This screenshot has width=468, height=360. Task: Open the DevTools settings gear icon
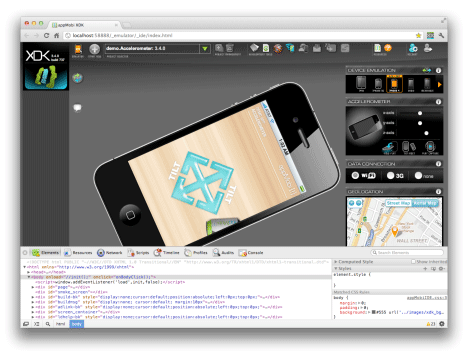[x=442, y=324]
